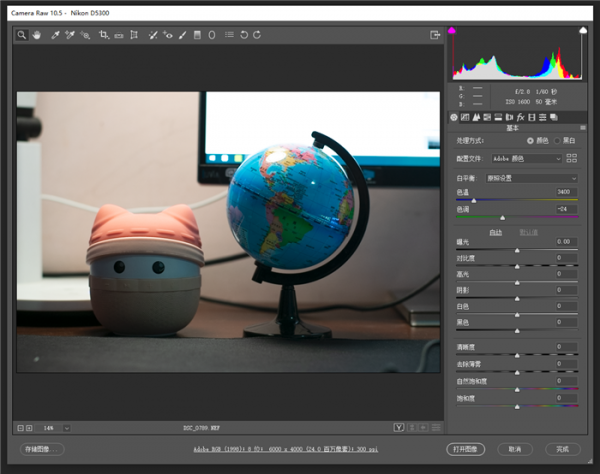Activate the Crop tool
600x474 pixels.
pyautogui.click(x=104, y=35)
